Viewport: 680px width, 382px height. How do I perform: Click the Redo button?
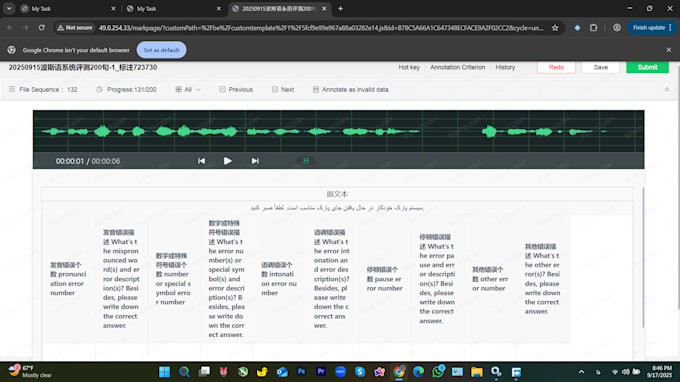tap(556, 67)
